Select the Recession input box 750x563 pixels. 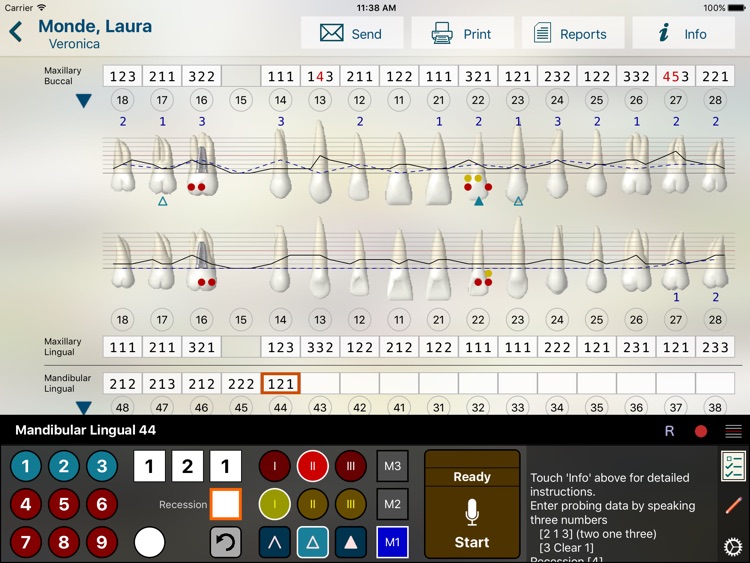pyautogui.click(x=225, y=504)
